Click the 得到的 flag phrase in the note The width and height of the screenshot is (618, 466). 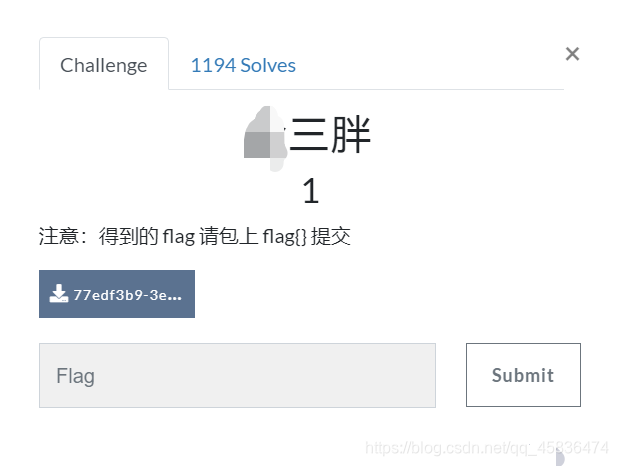coord(147,237)
